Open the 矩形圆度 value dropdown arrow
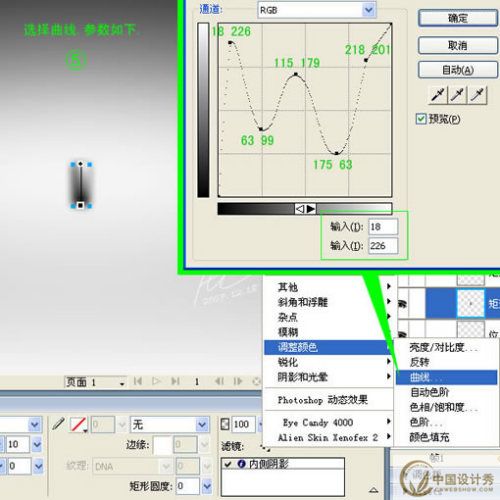This screenshot has width=500, height=500. pos(207,486)
